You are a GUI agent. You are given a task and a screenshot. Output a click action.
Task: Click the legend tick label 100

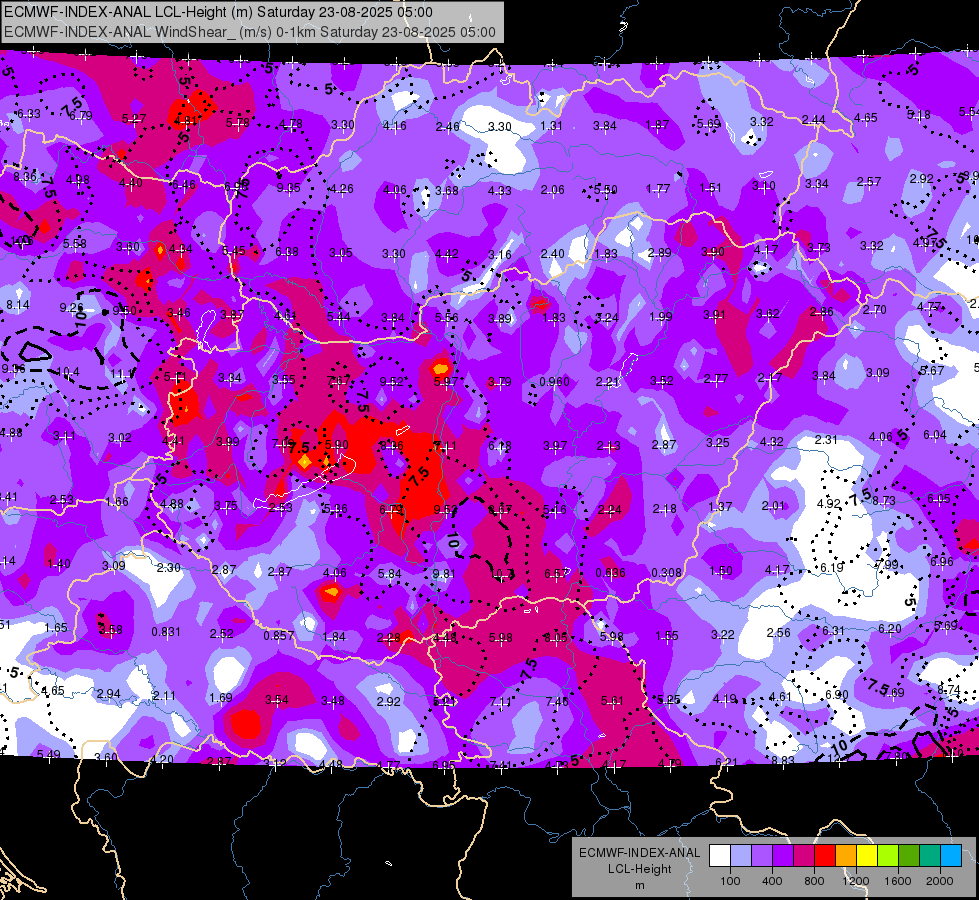[x=730, y=881]
